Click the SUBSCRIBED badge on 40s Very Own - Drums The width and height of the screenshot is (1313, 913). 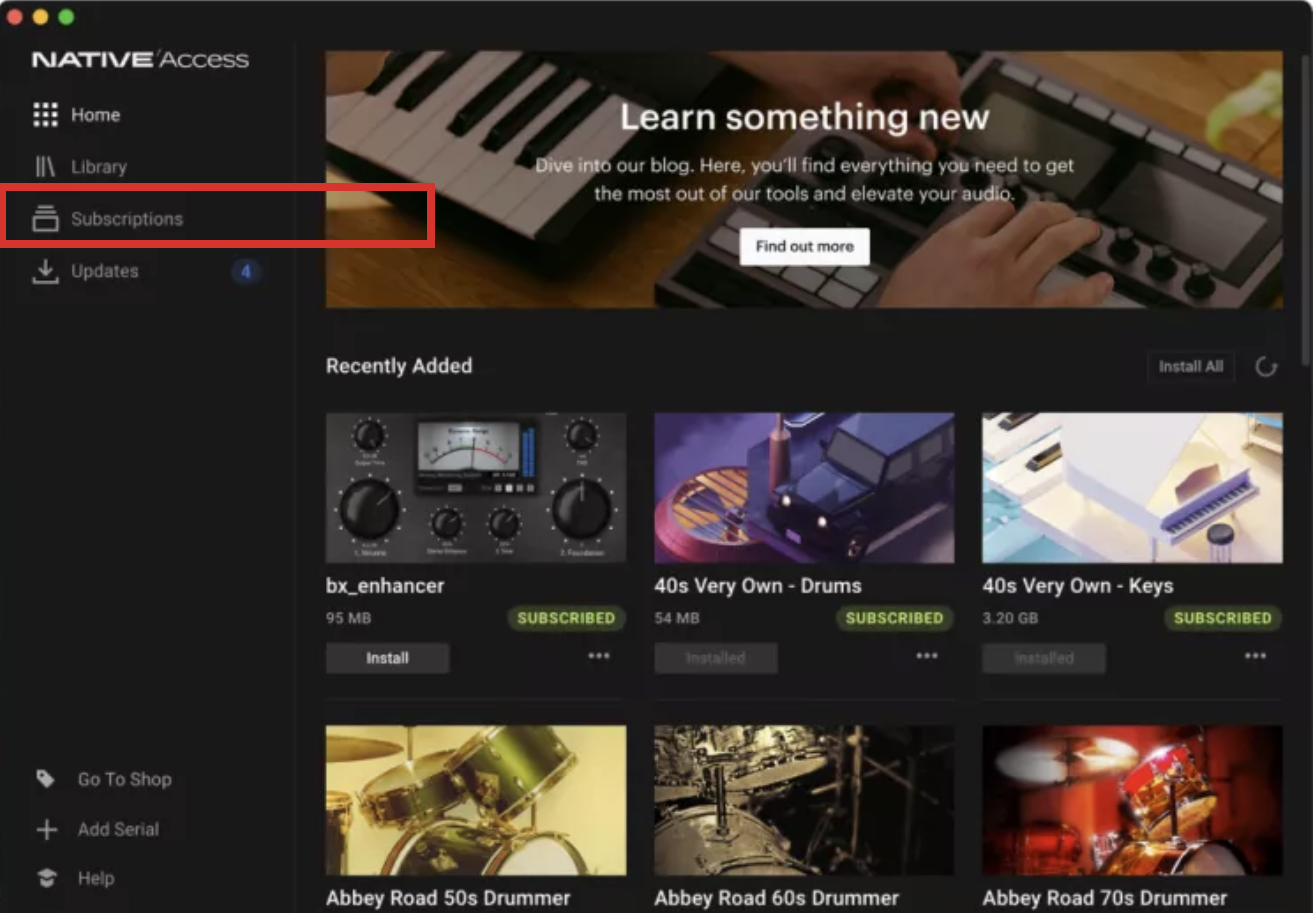click(894, 618)
